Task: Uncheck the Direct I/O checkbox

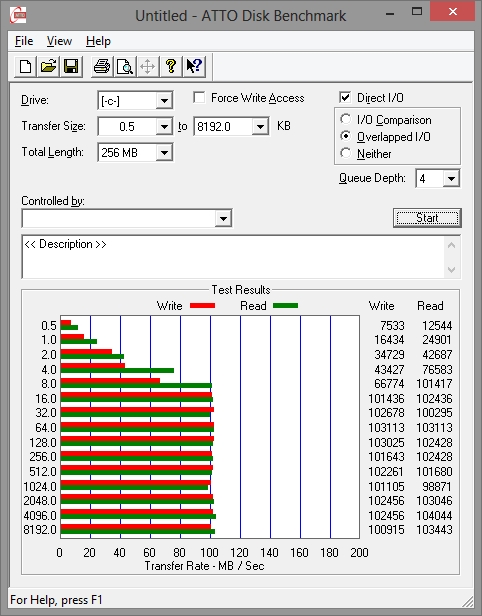Action: click(x=345, y=97)
